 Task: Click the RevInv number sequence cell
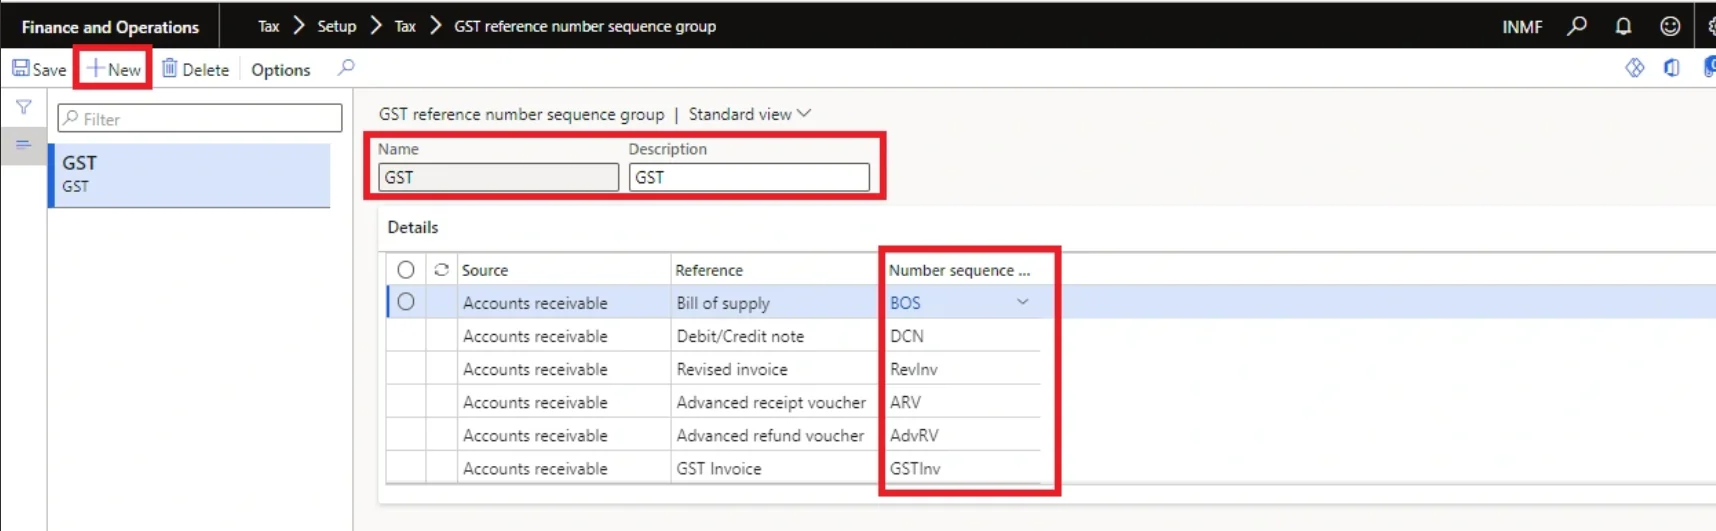[x=961, y=369]
